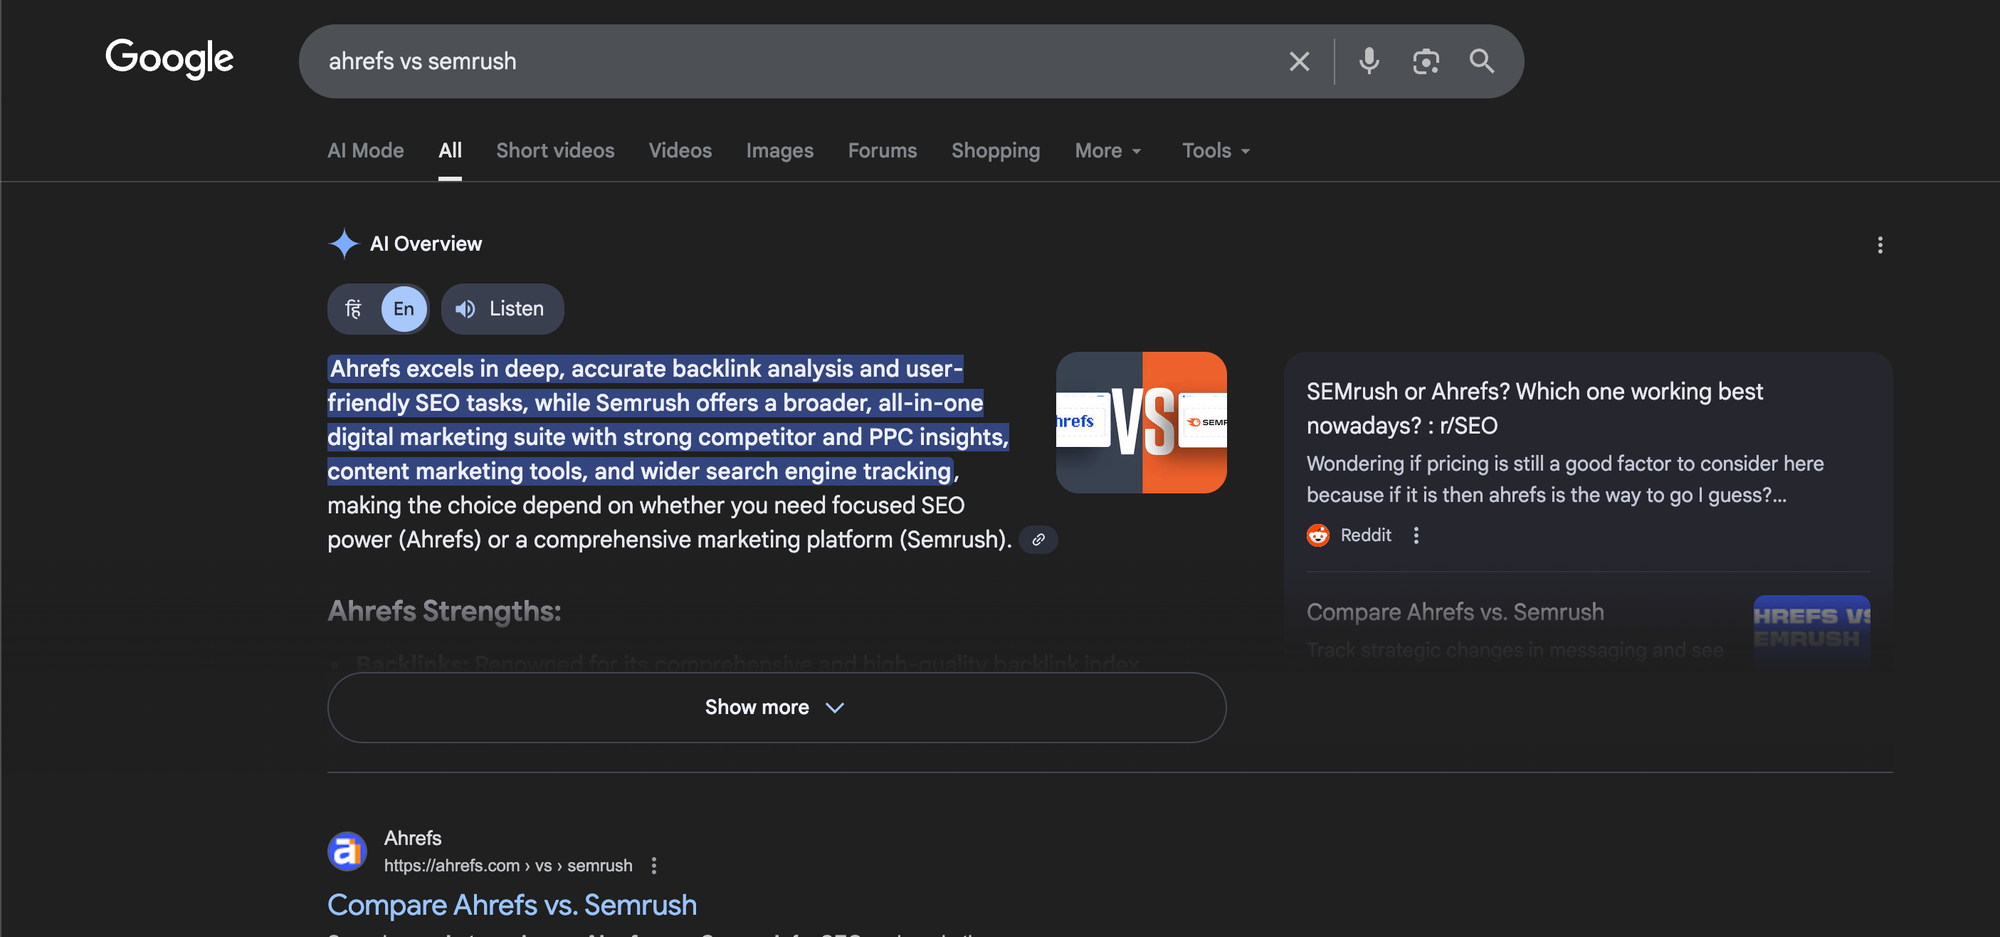The image size is (2000, 937).
Task: Go to the AI Mode tab
Action: pos(365,151)
